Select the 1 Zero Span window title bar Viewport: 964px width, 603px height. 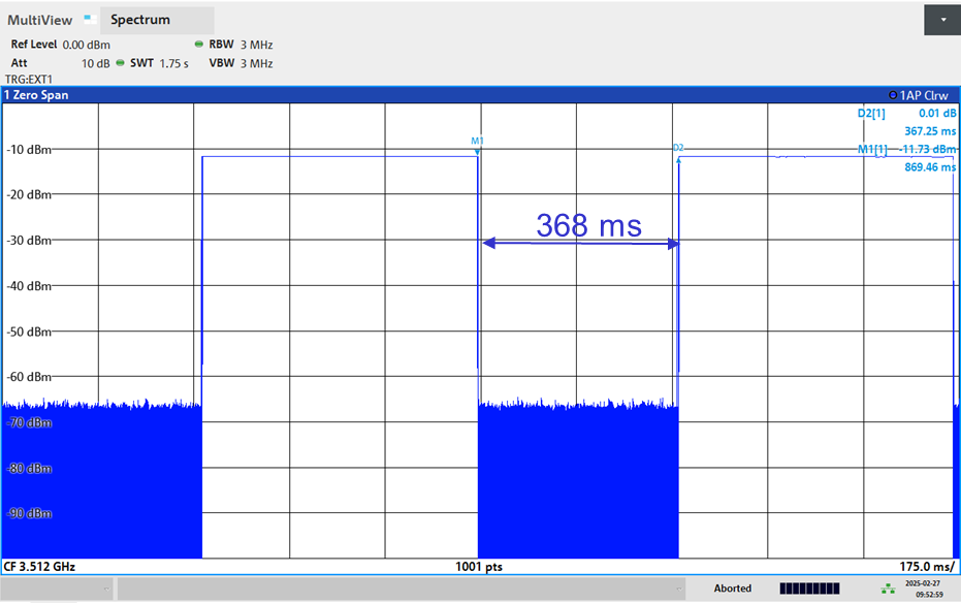300,95
